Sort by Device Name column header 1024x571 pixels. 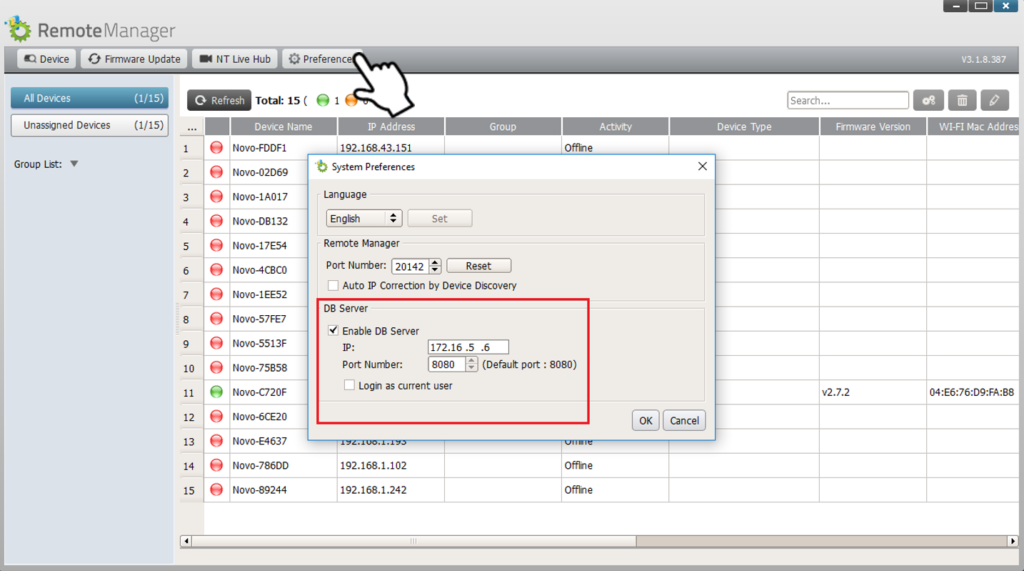pos(283,127)
